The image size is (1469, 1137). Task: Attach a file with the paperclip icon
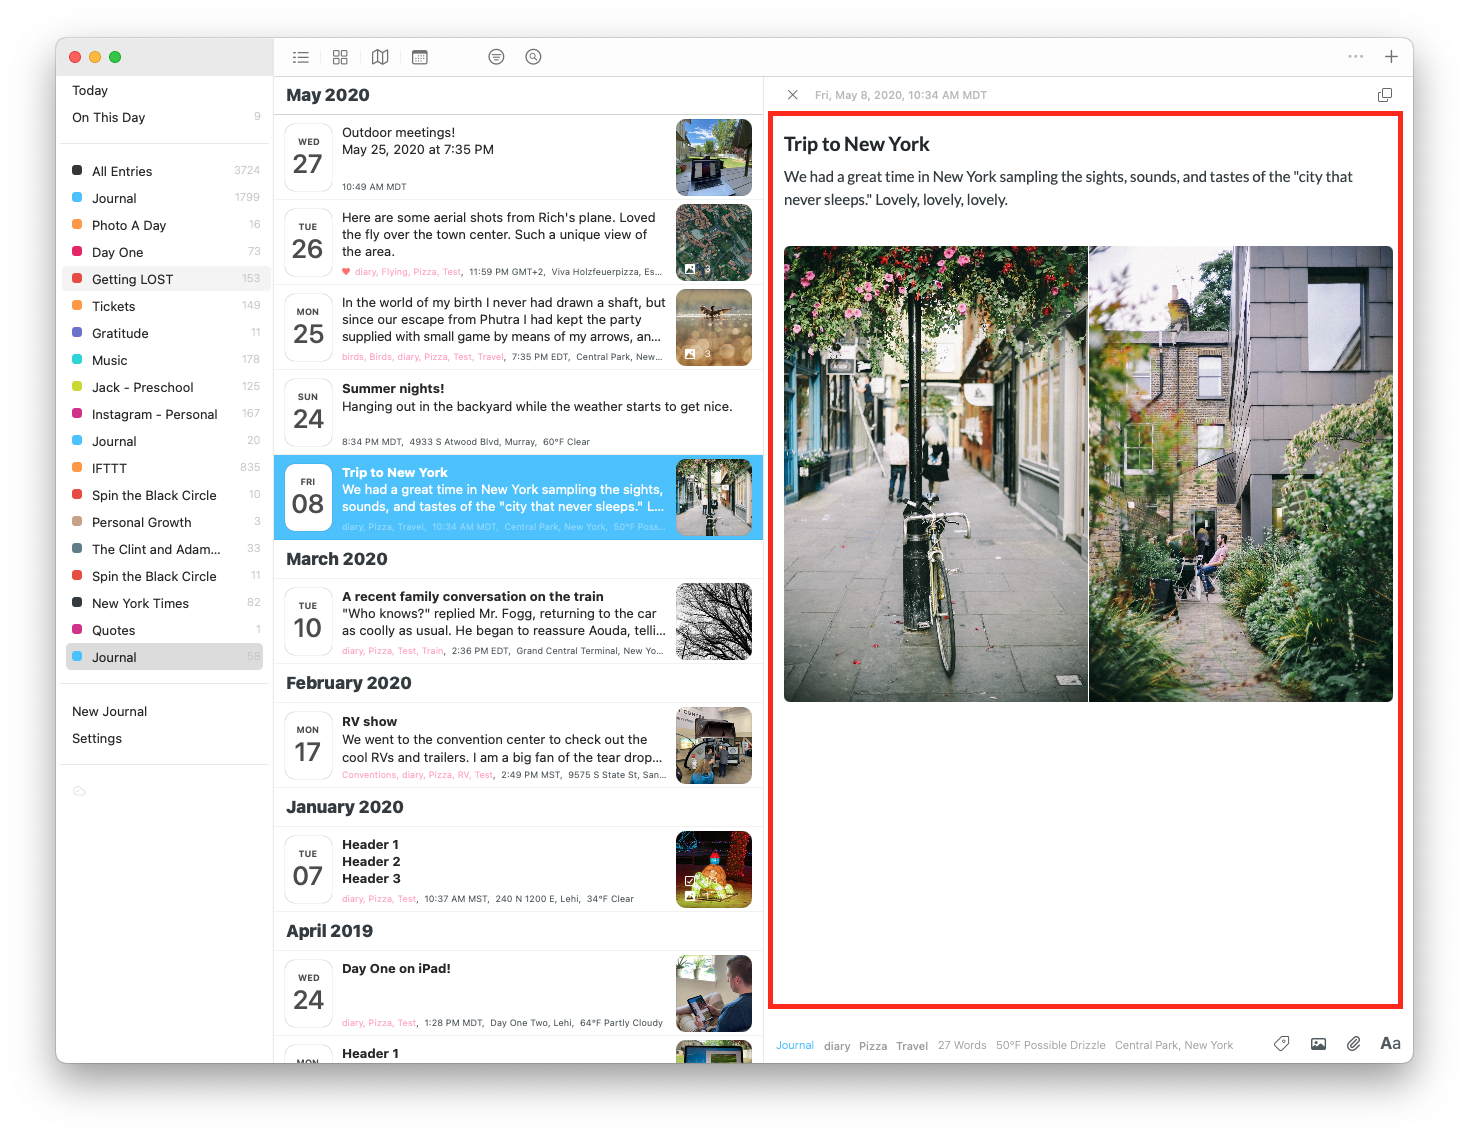point(1353,1043)
